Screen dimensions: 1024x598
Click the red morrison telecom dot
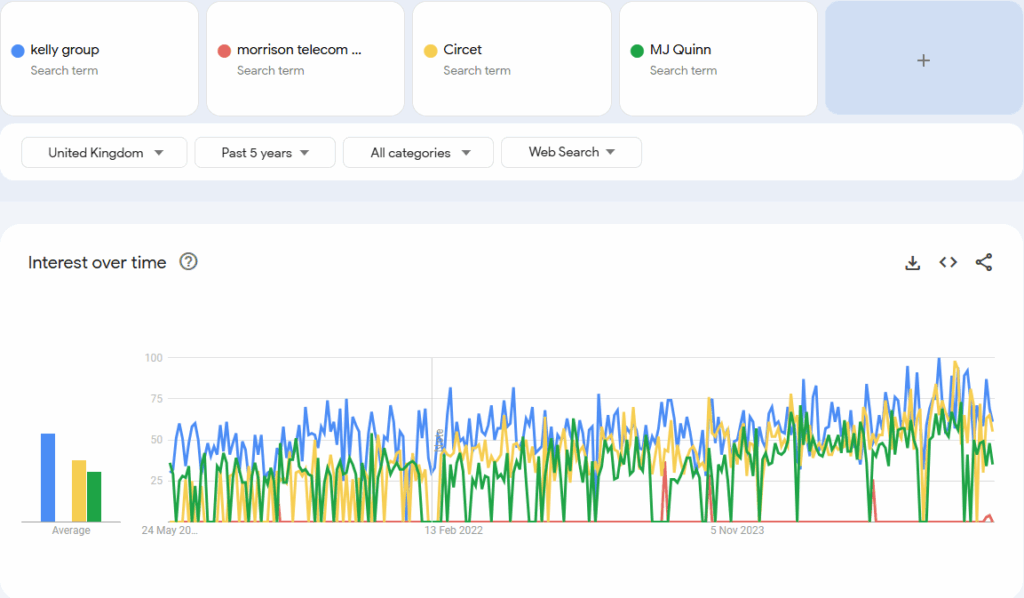click(224, 51)
